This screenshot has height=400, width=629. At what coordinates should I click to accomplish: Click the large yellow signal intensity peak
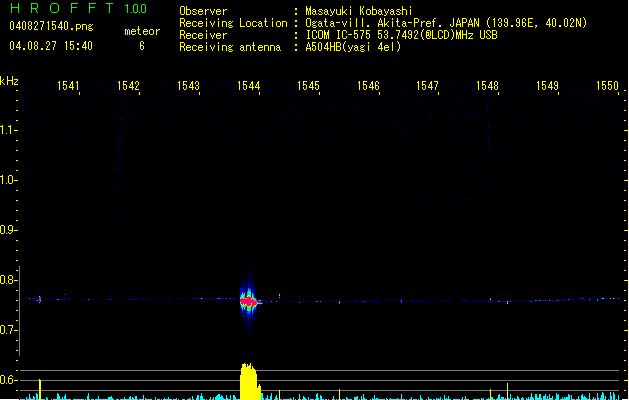click(249, 382)
